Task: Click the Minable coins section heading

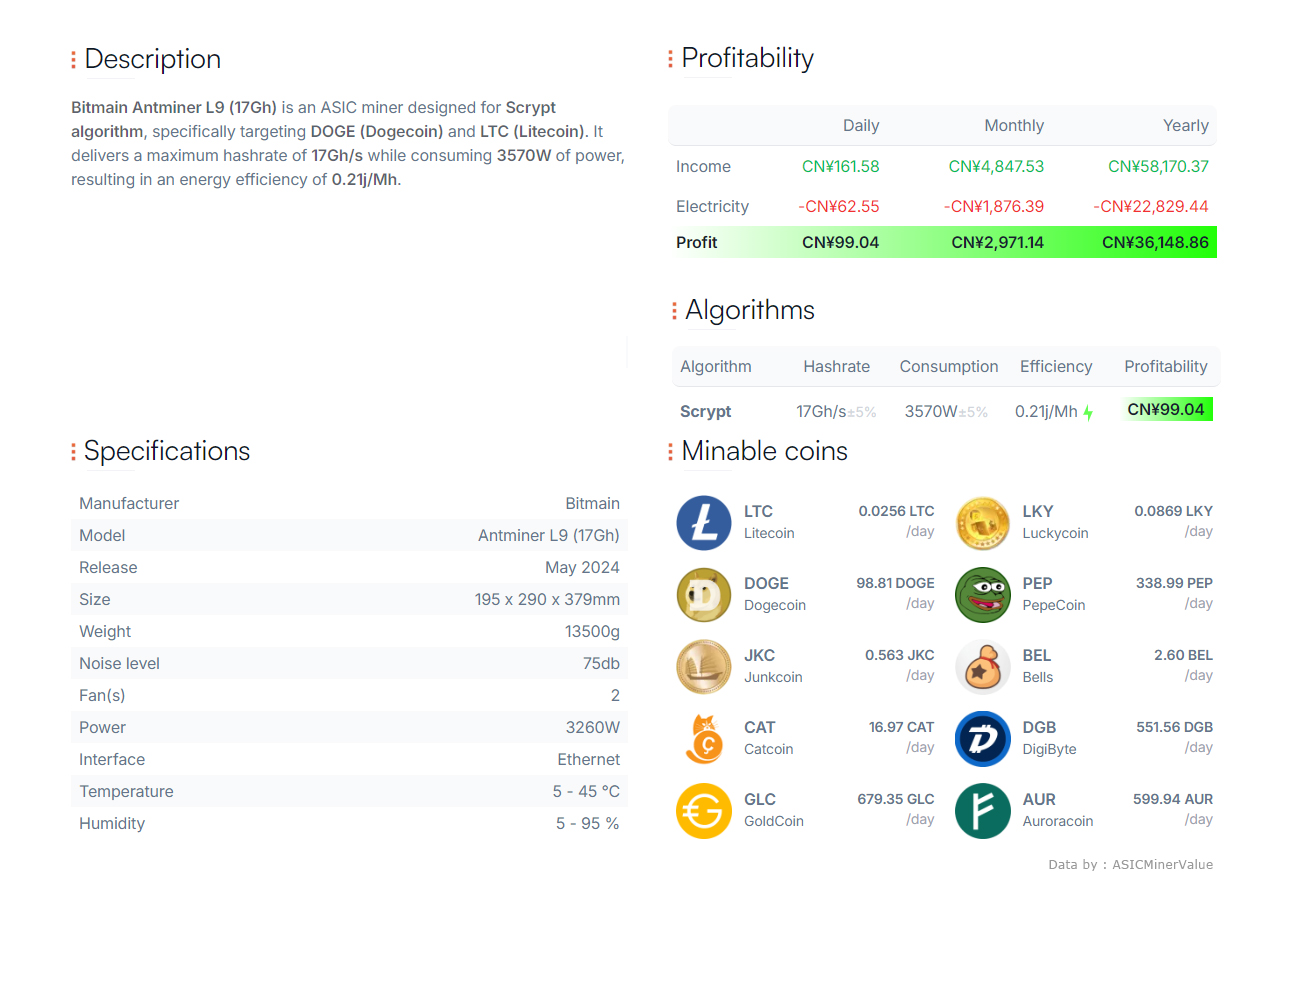Action: pos(764,451)
